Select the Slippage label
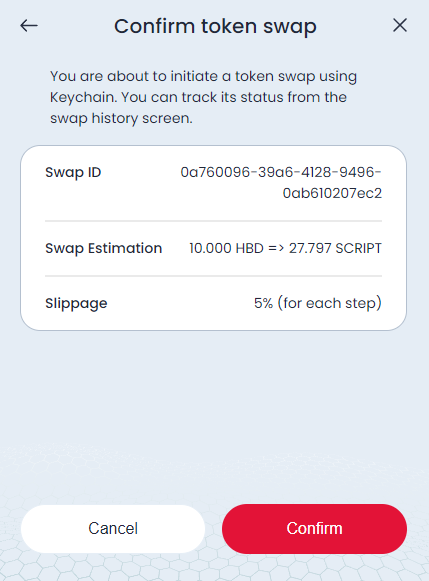Viewport: 429px width, 581px height. [x=76, y=303]
